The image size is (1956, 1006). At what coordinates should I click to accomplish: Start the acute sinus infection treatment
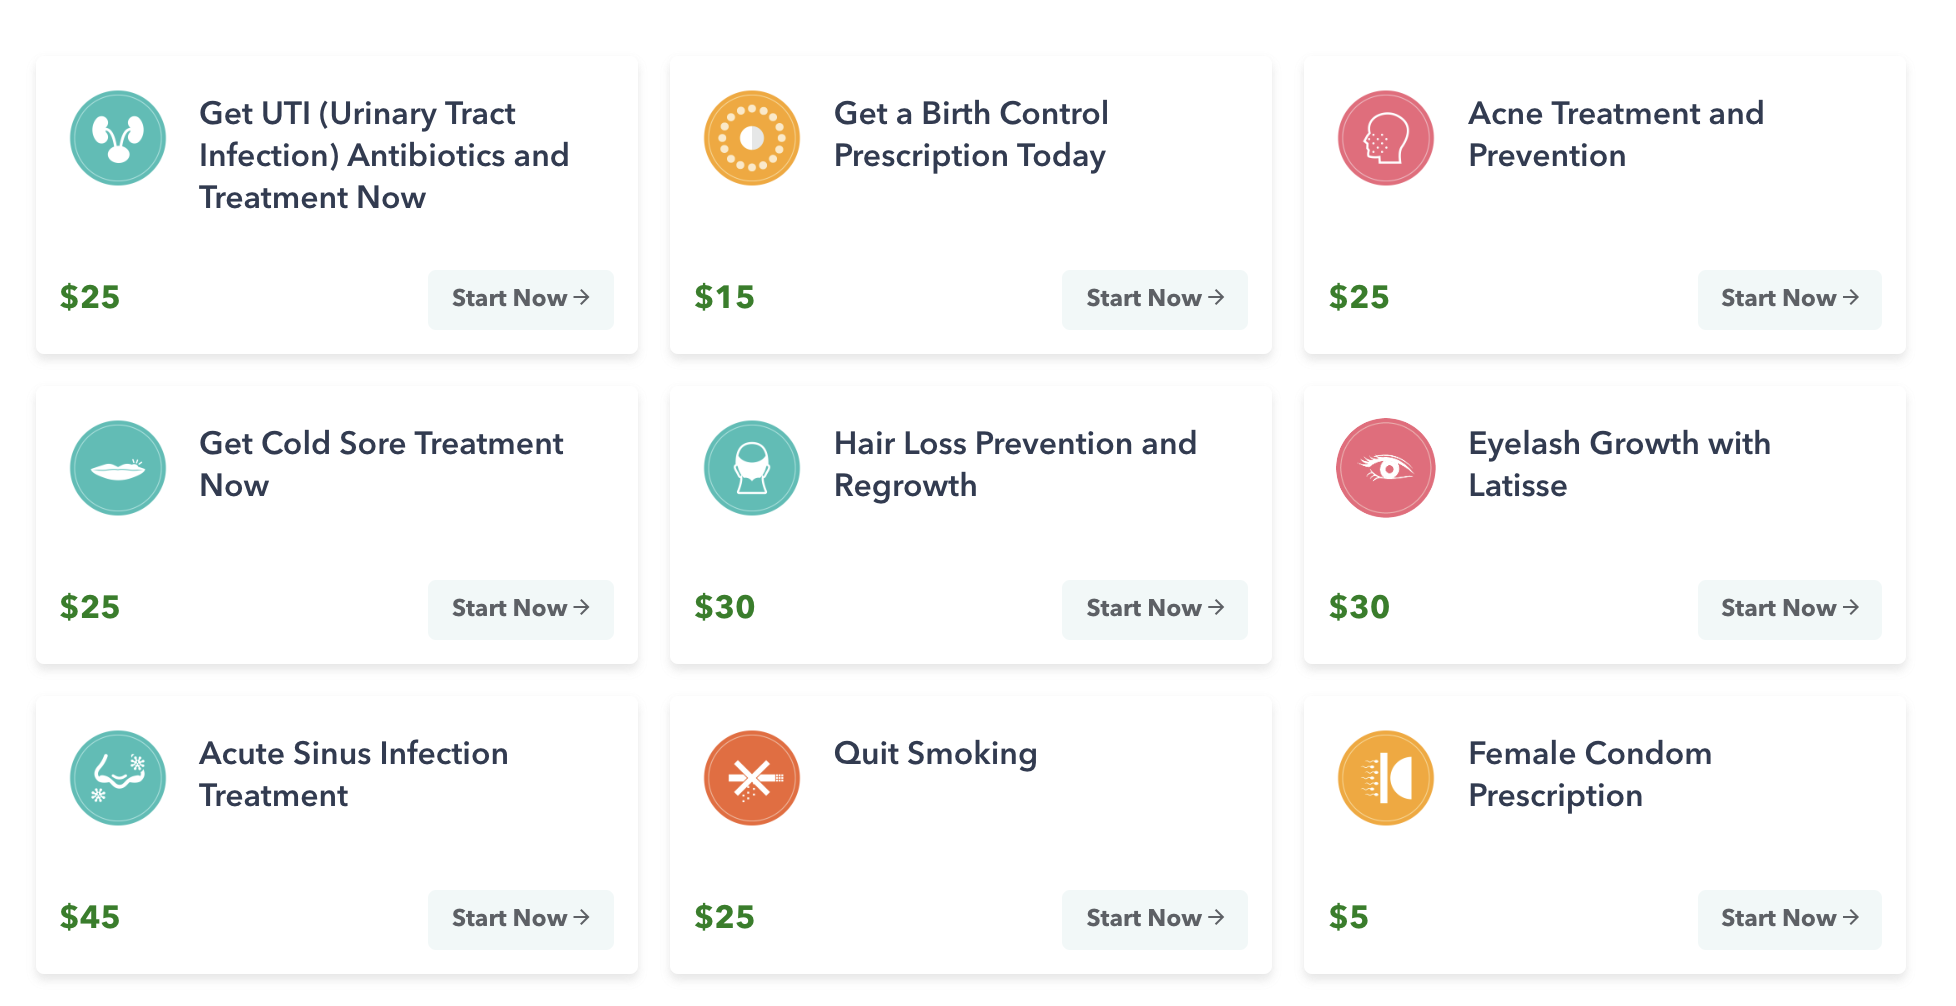[521, 919]
